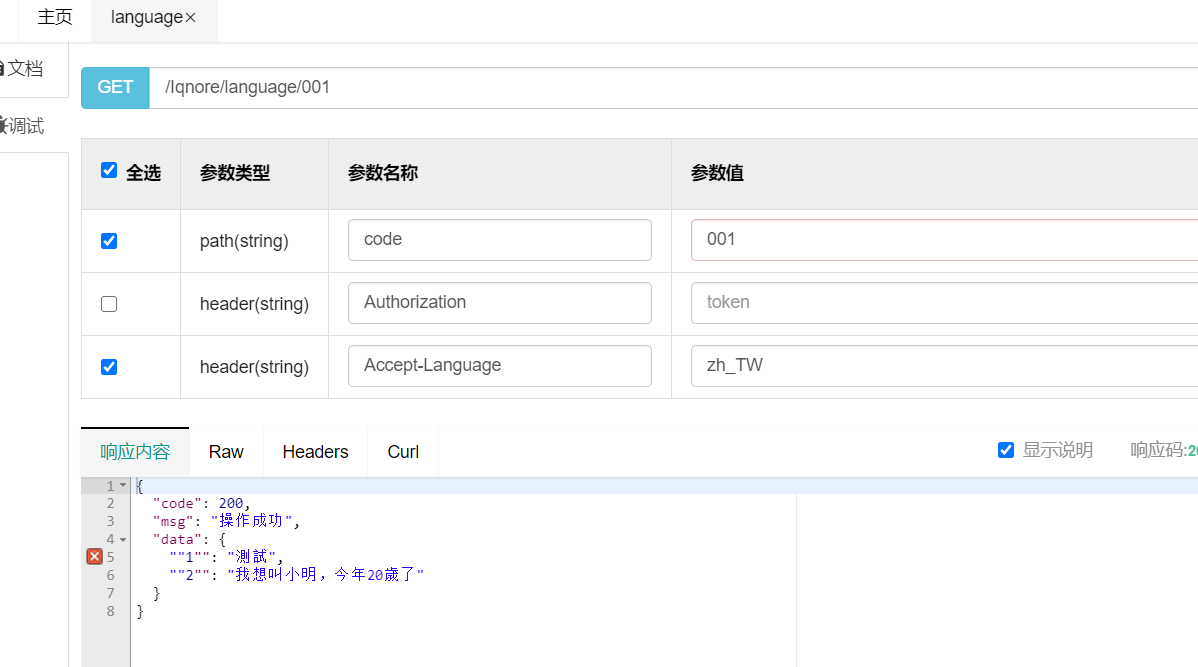1198x667 pixels.
Task: Click the Accept-Language parameter name field
Action: (x=500, y=366)
